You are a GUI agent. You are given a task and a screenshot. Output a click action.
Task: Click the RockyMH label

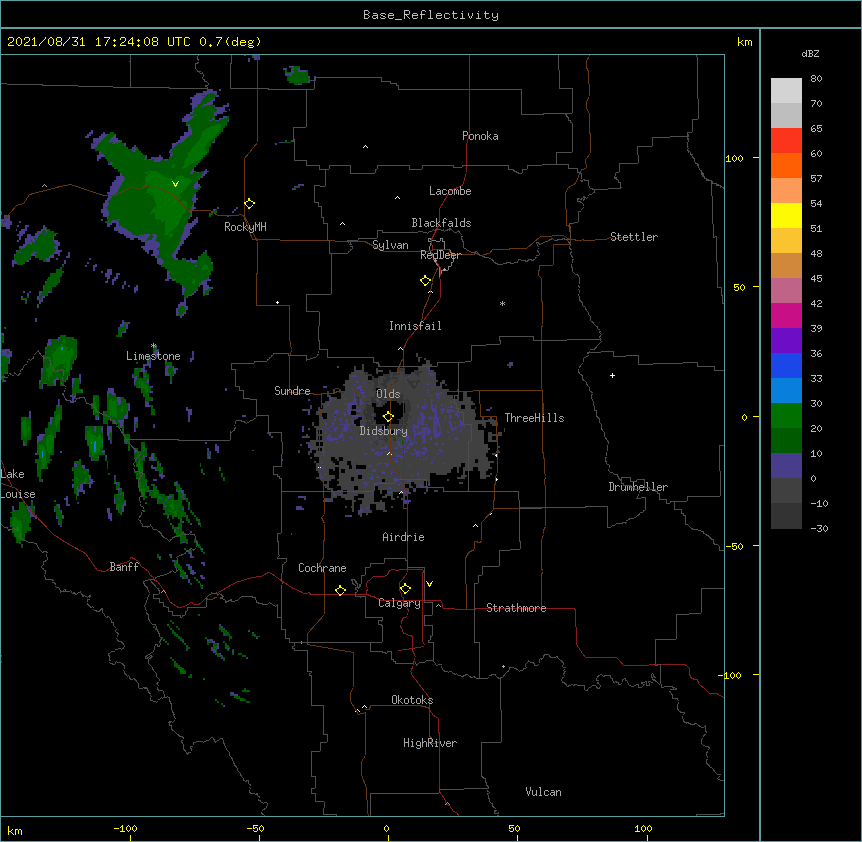245,227
